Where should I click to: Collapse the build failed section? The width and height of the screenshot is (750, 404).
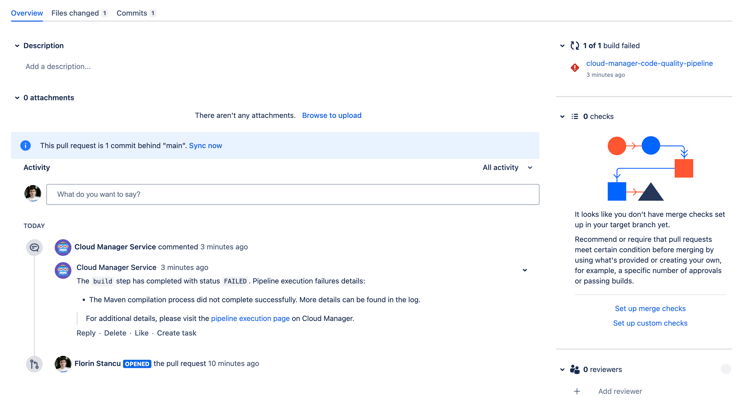point(562,46)
